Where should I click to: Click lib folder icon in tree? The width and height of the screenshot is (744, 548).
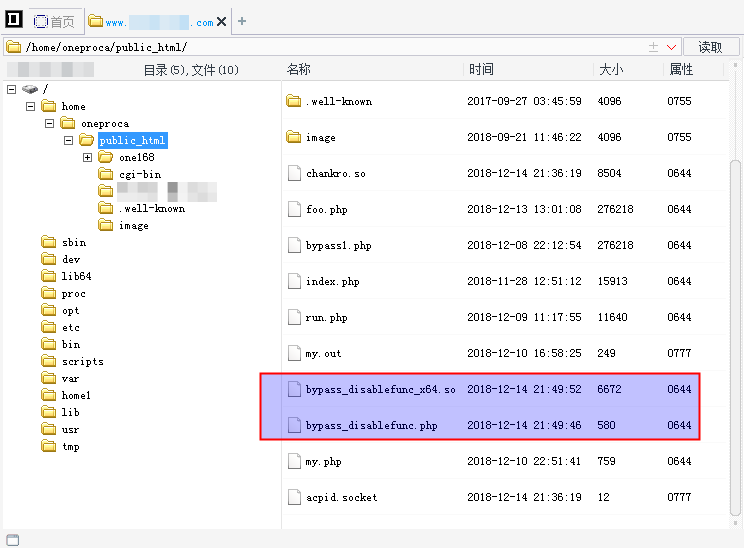coord(49,412)
